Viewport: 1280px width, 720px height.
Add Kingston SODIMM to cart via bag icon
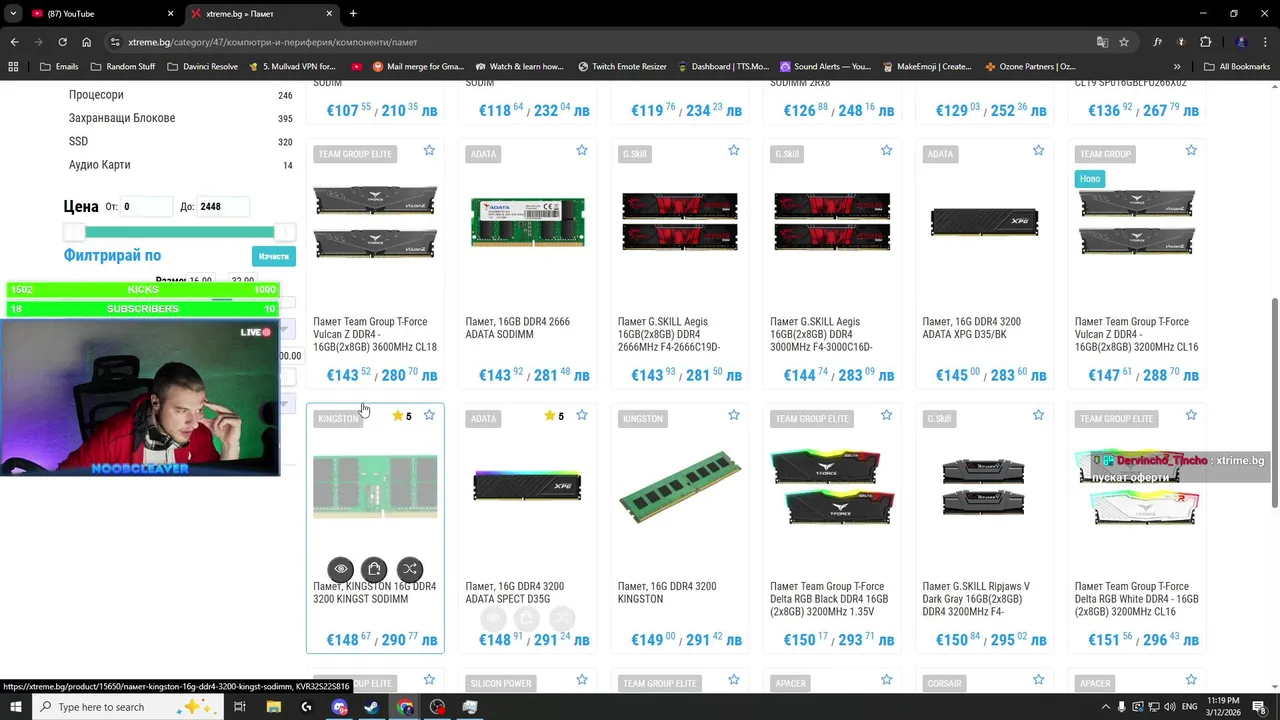click(374, 569)
